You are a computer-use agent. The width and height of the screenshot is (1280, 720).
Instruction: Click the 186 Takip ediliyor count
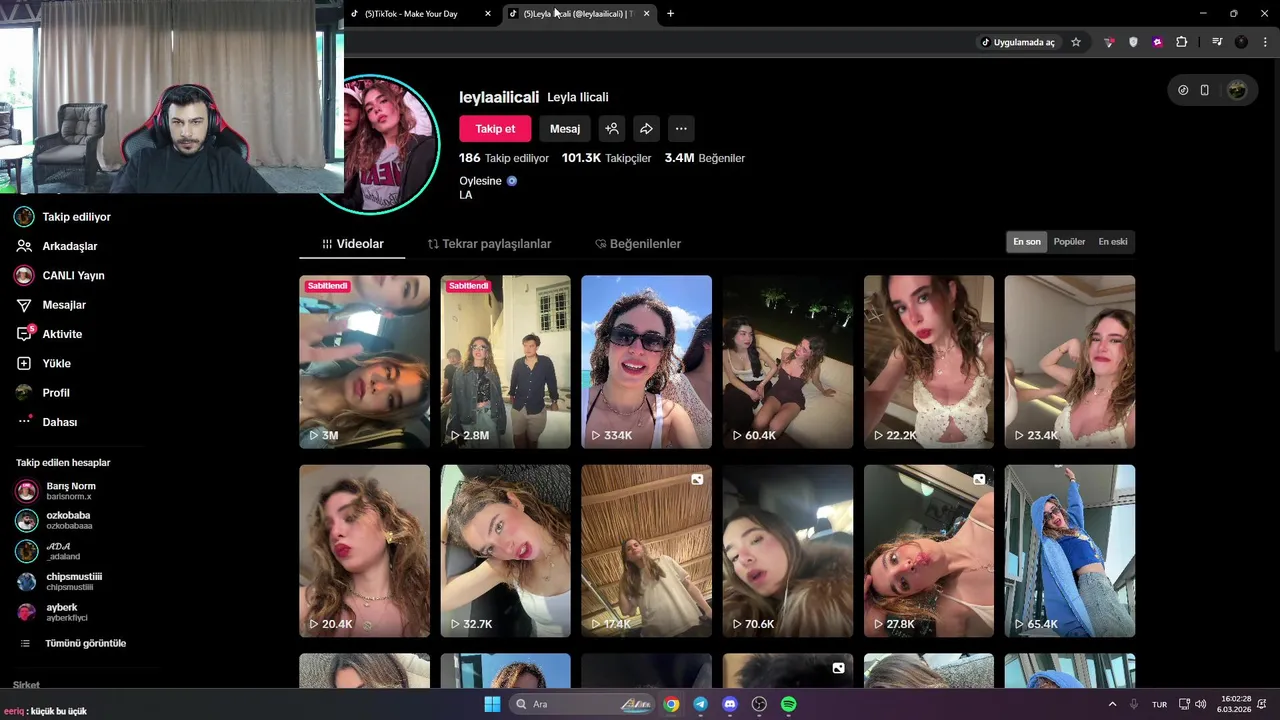point(504,158)
